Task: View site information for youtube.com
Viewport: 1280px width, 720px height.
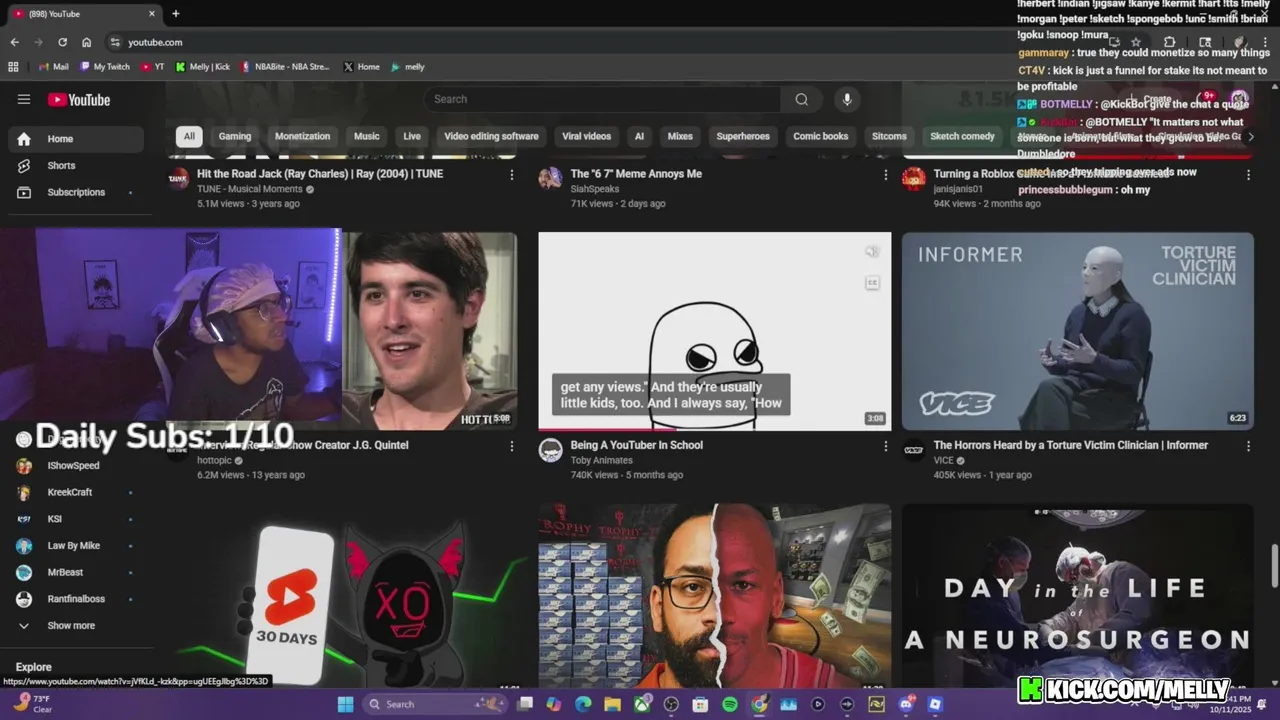Action: click(115, 42)
